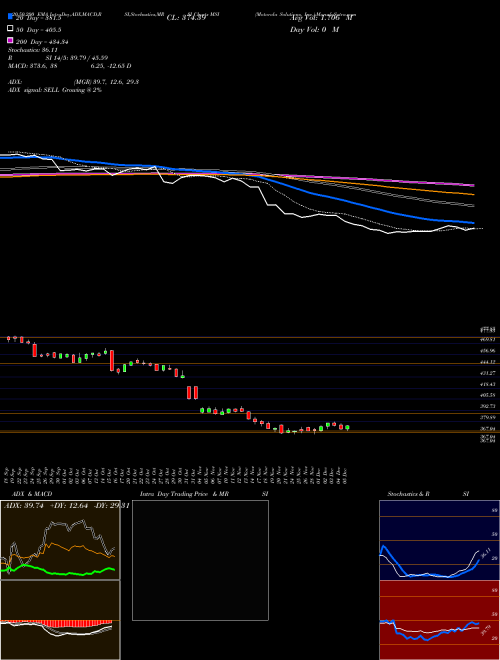Screen dimensions: 500x660
Task: Select the '50 Day = 405.5' legend text
Action: 39,30
